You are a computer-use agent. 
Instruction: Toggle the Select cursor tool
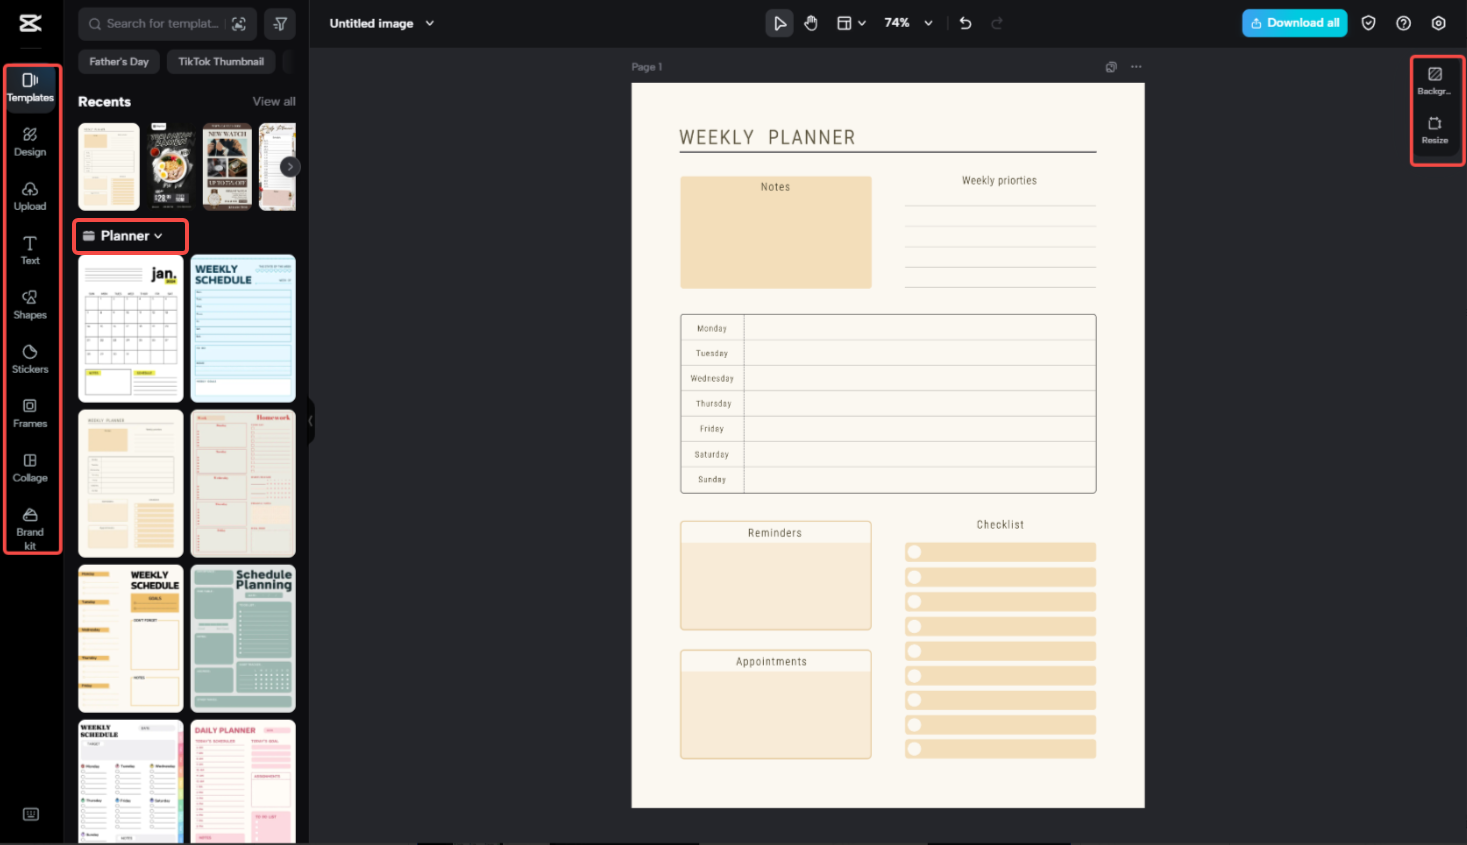click(779, 22)
